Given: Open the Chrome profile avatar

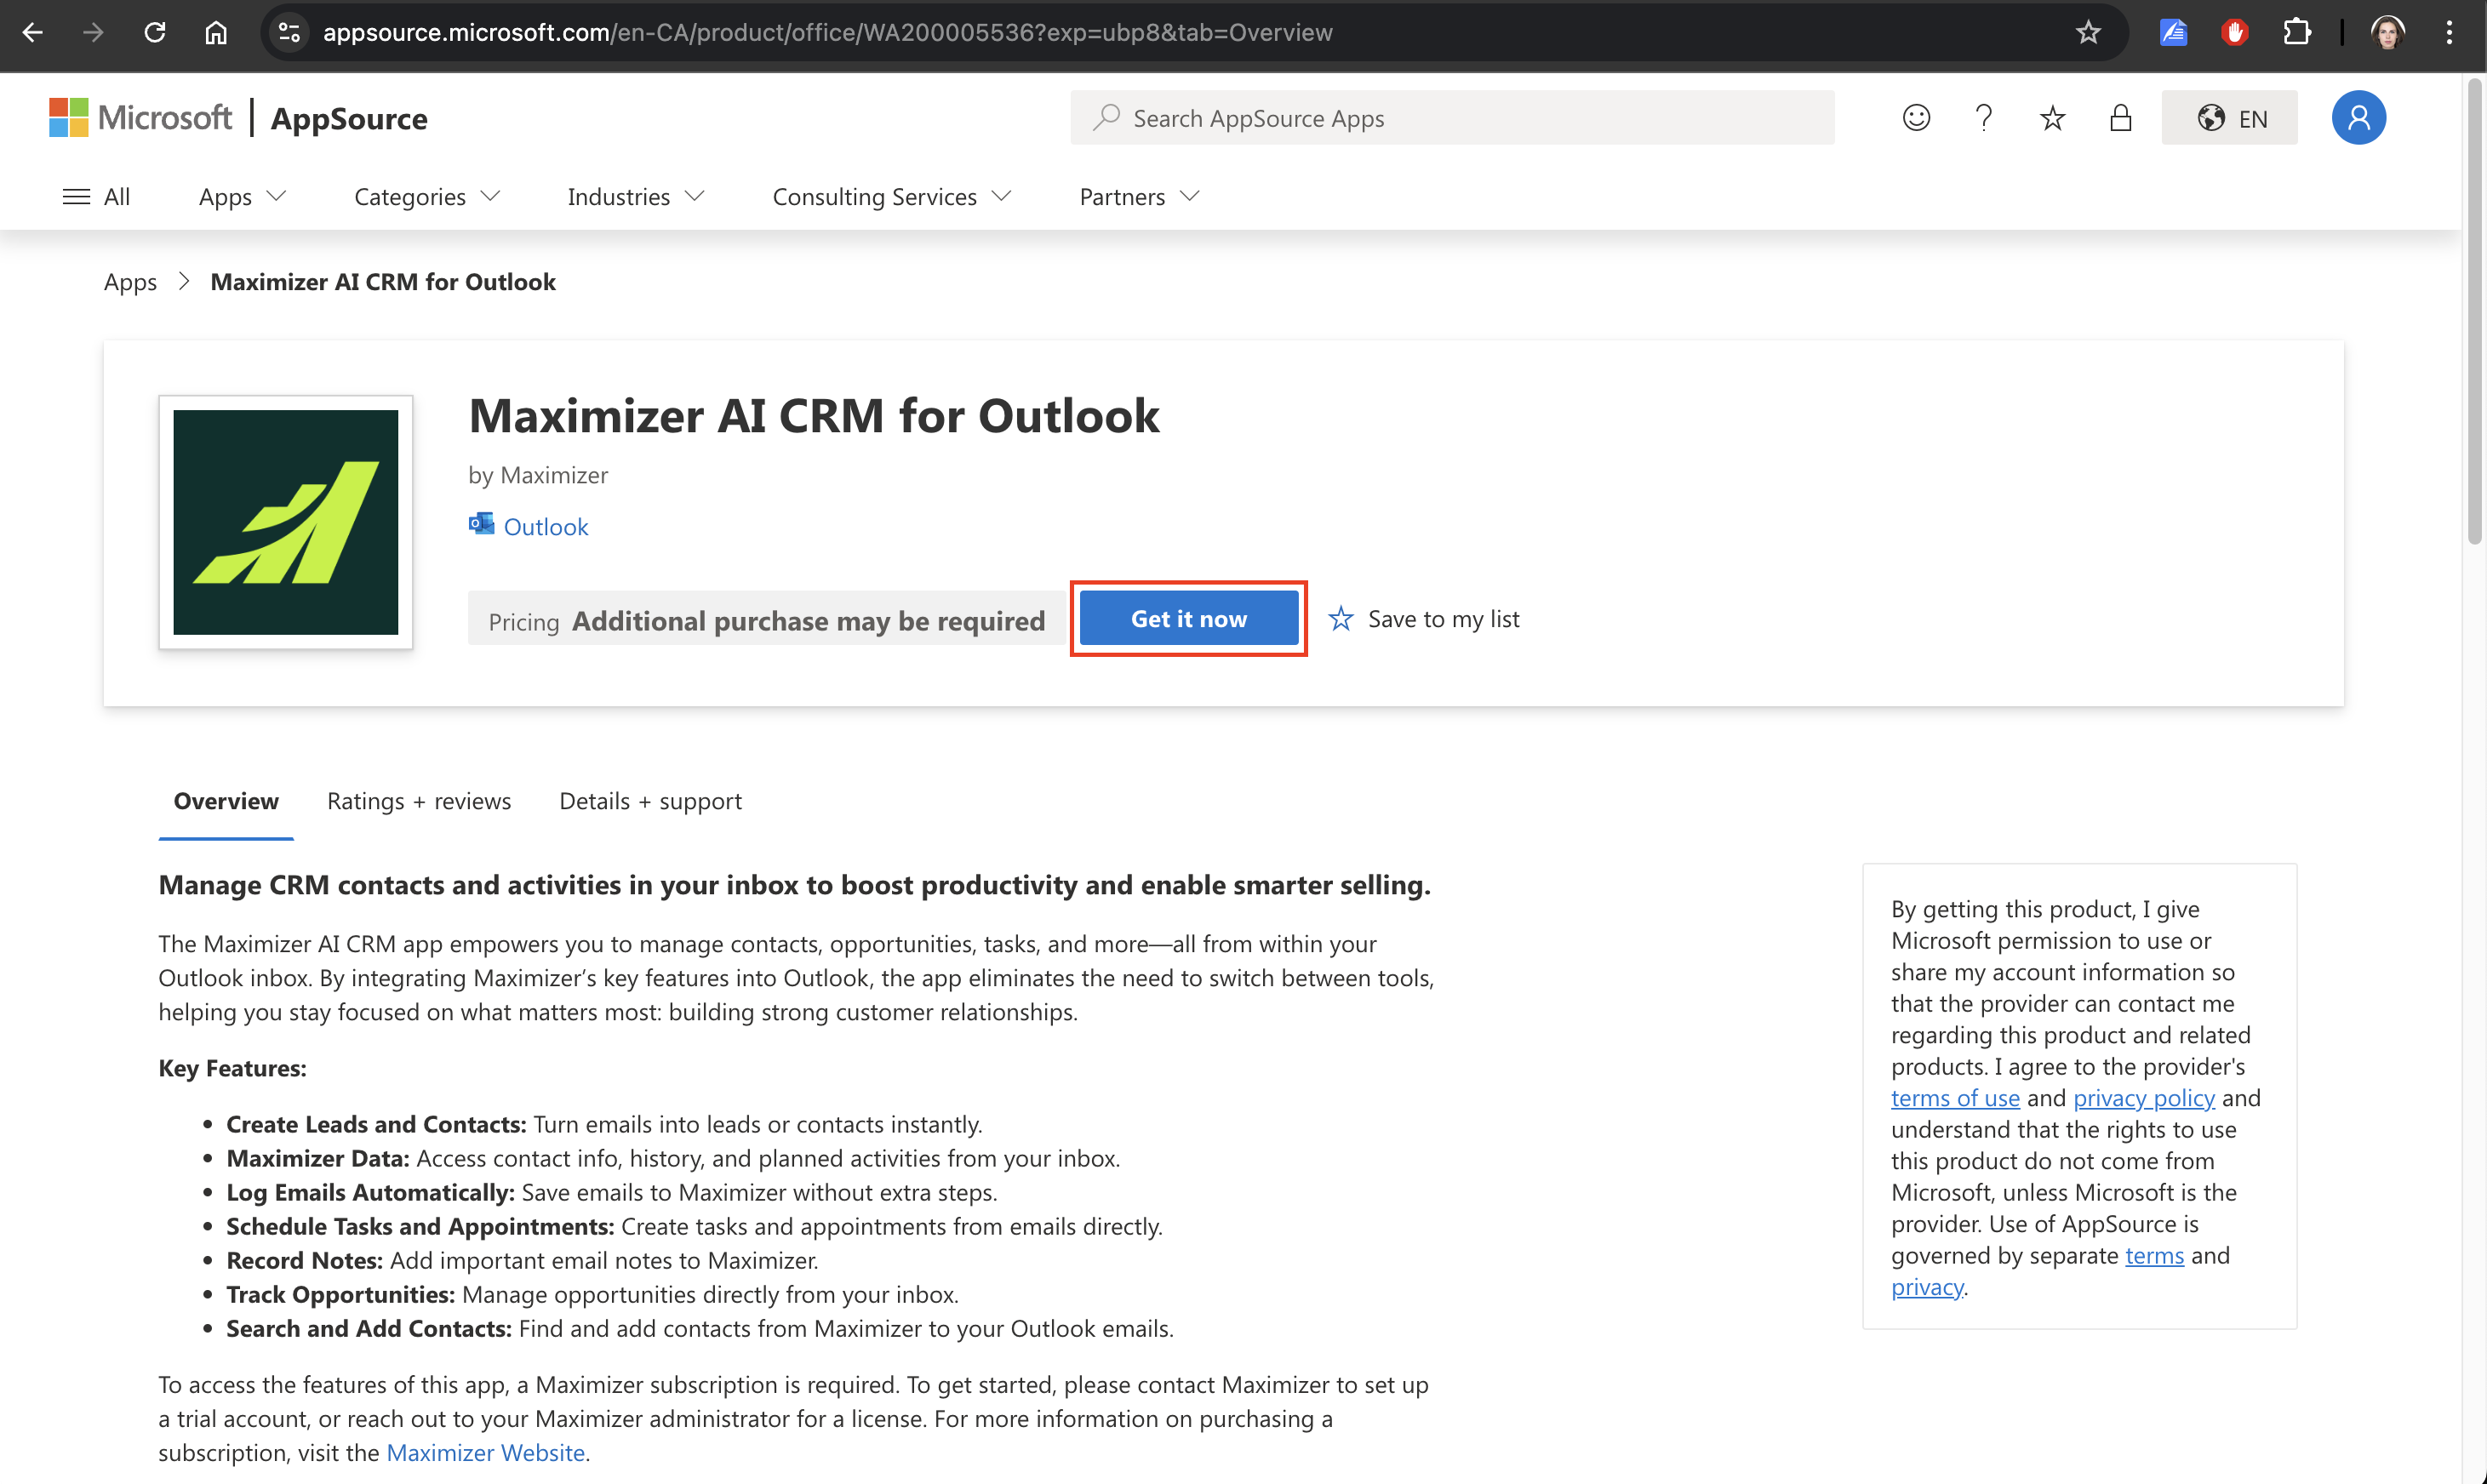Looking at the screenshot, I should 2387,32.
